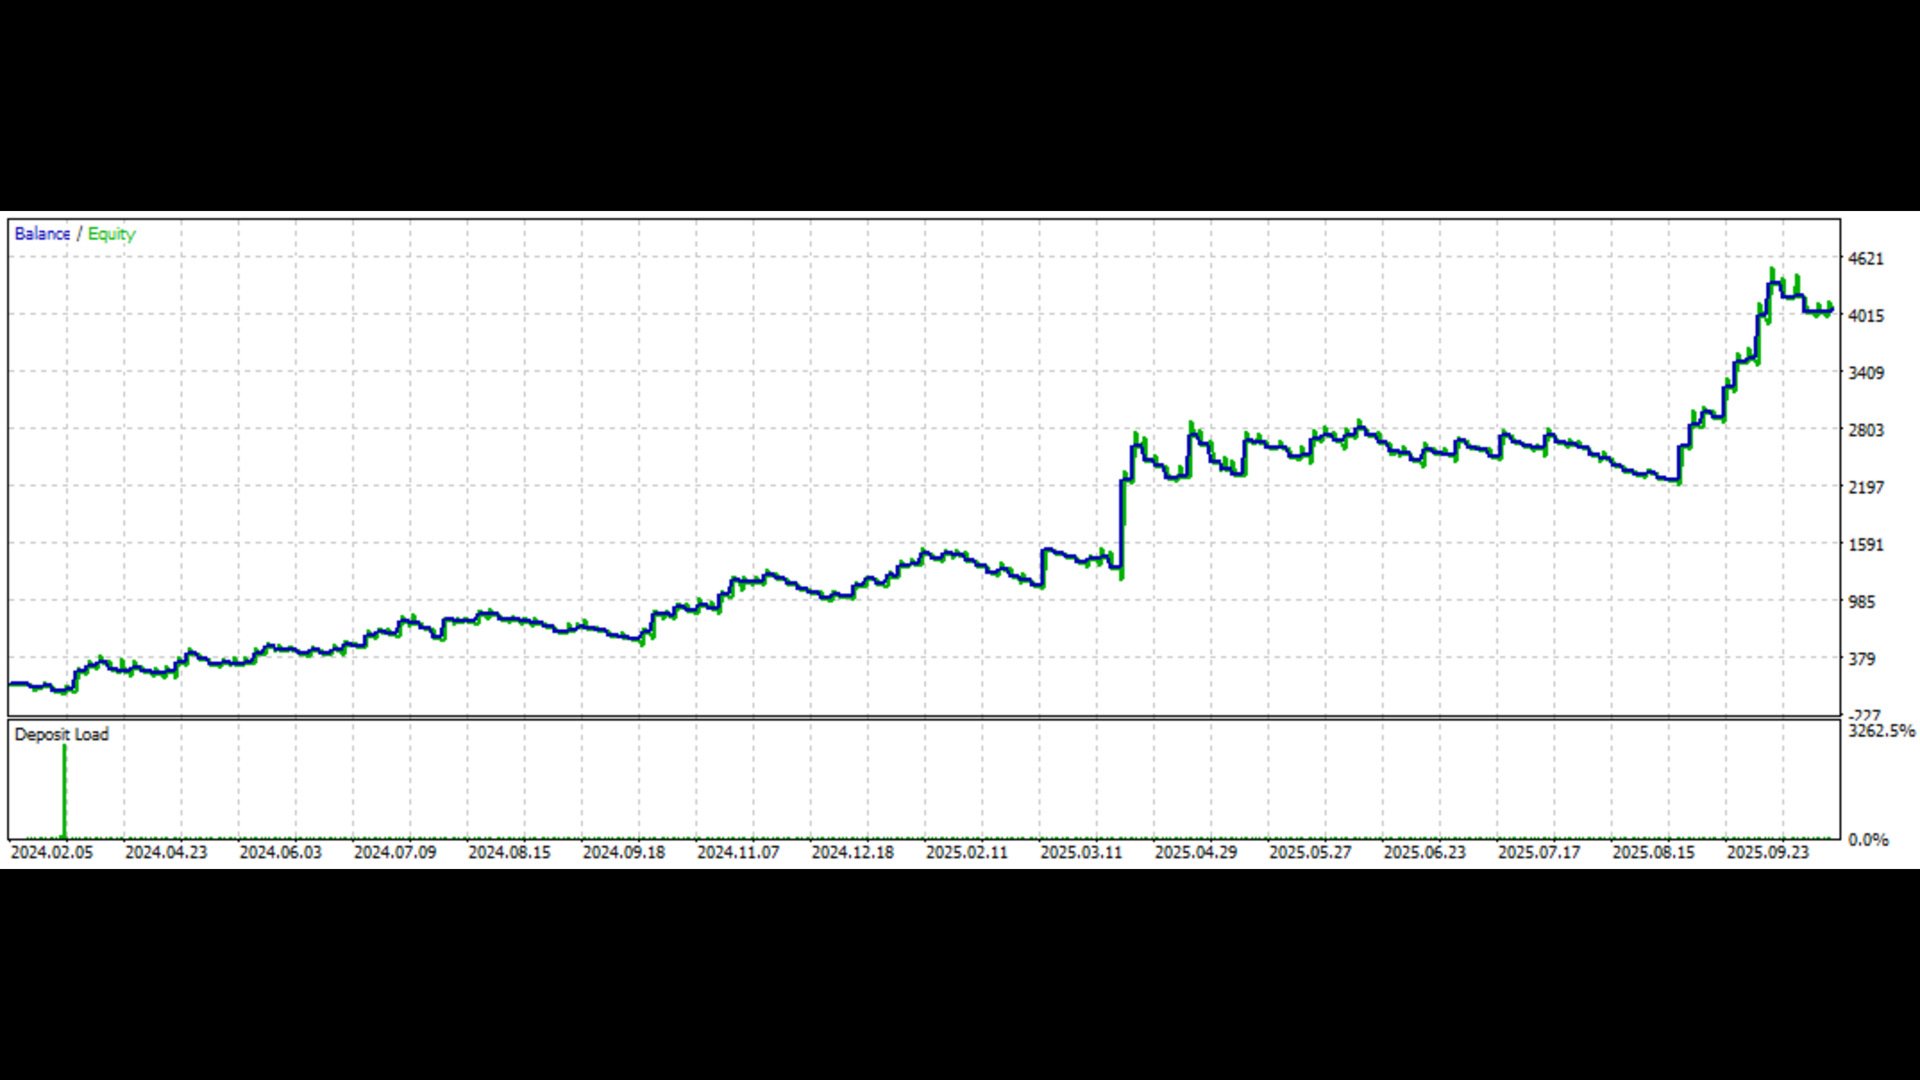Click the 2803 axis value
This screenshot has height=1080, width=1920.
tap(1865, 430)
